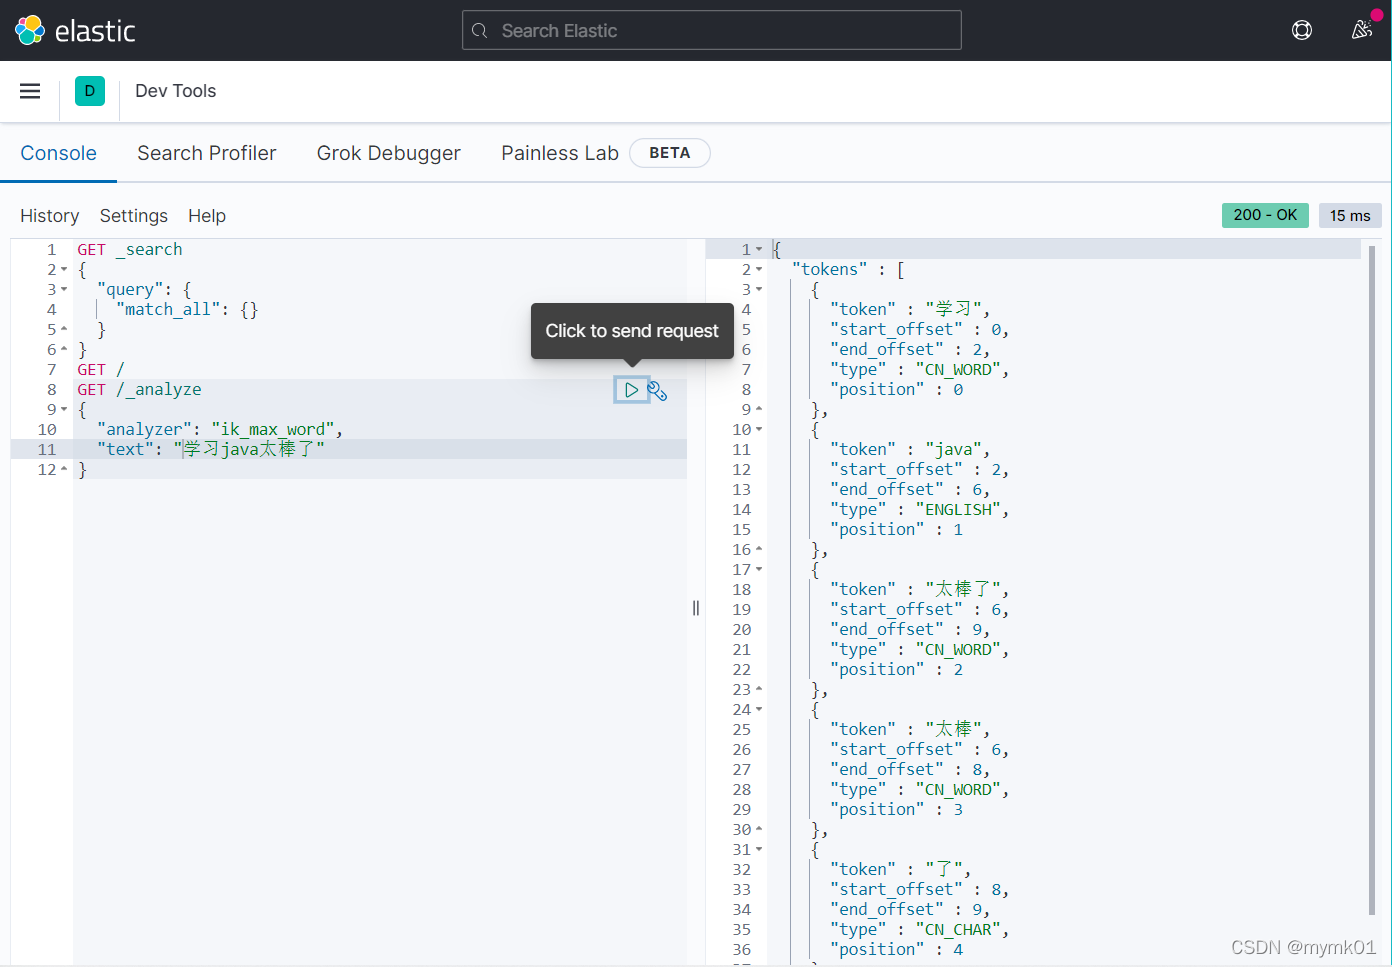Click the Elastic logo
The image size is (1392, 967).
pos(75,30)
